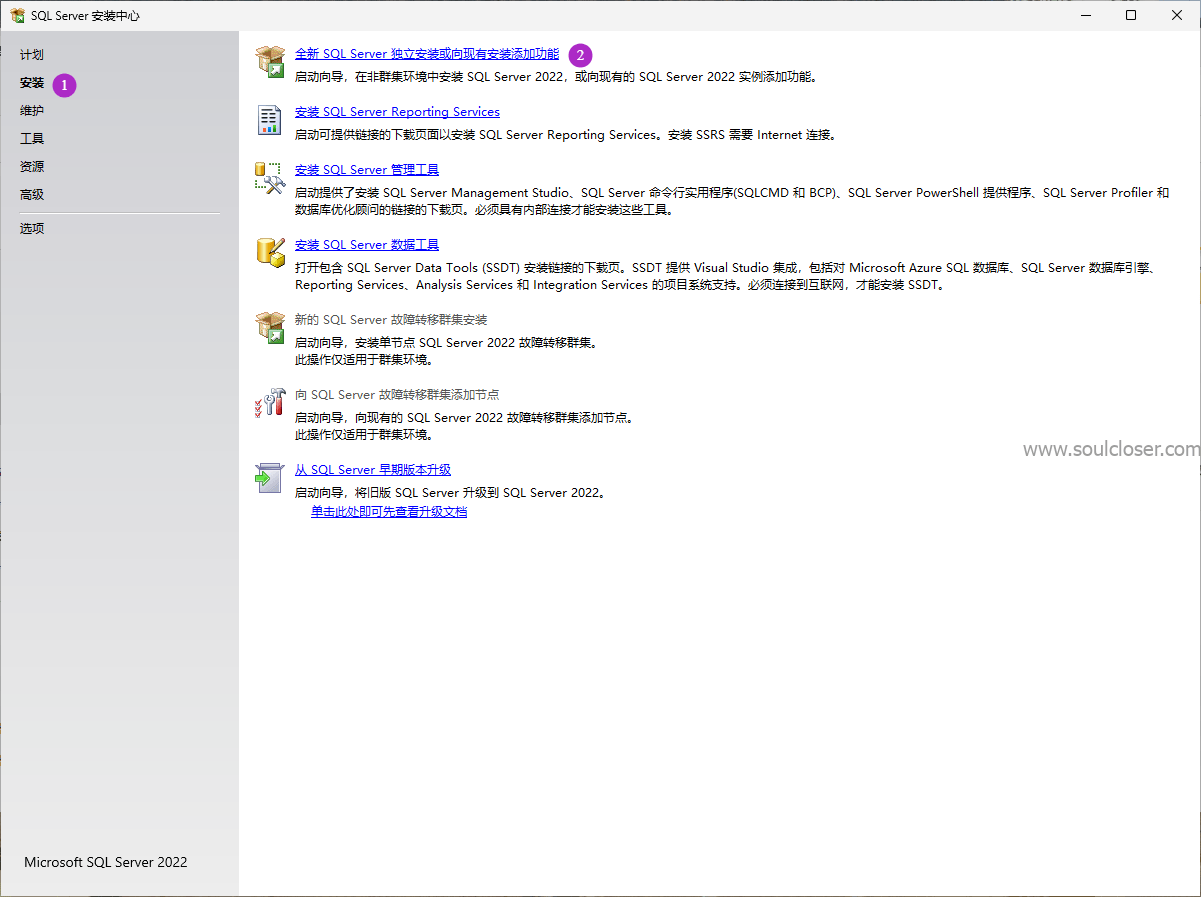Viewport: 1201px width, 897px height.
Task: Open 选项 in the sidebar
Action: [32, 229]
